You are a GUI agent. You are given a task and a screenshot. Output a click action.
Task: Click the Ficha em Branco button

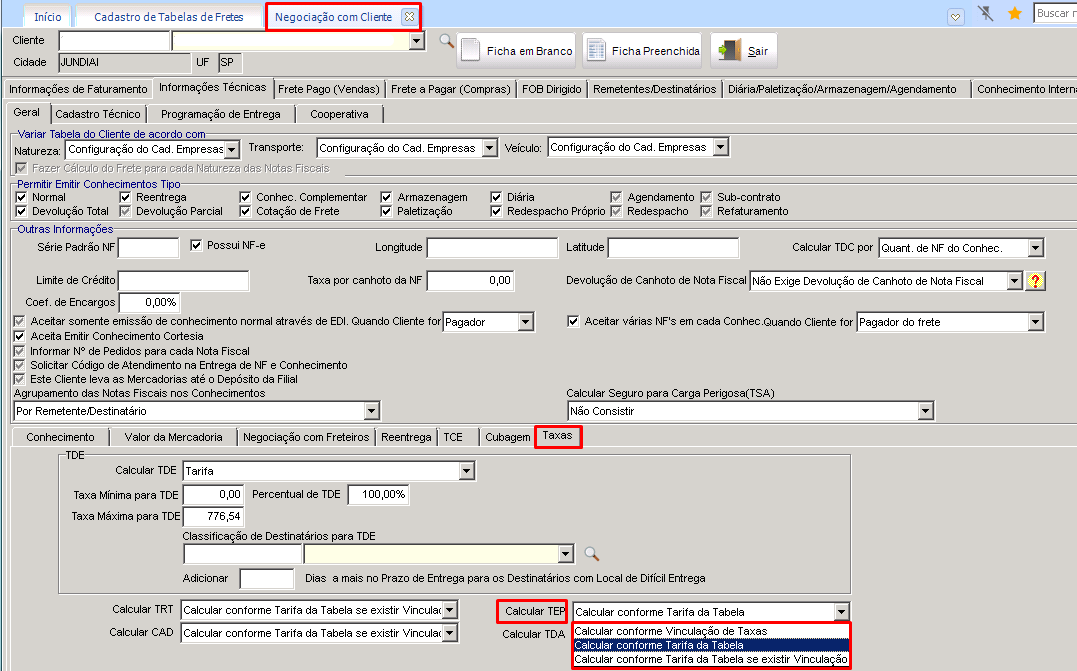(x=517, y=51)
